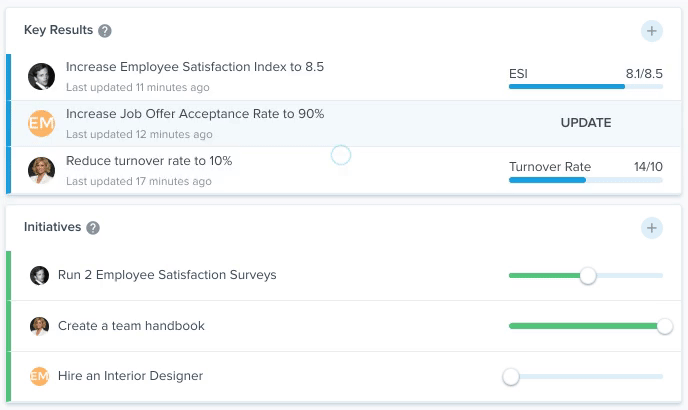Open Hire an Interior Designer initiative
The image size is (688, 410).
pyautogui.click(x=130, y=376)
